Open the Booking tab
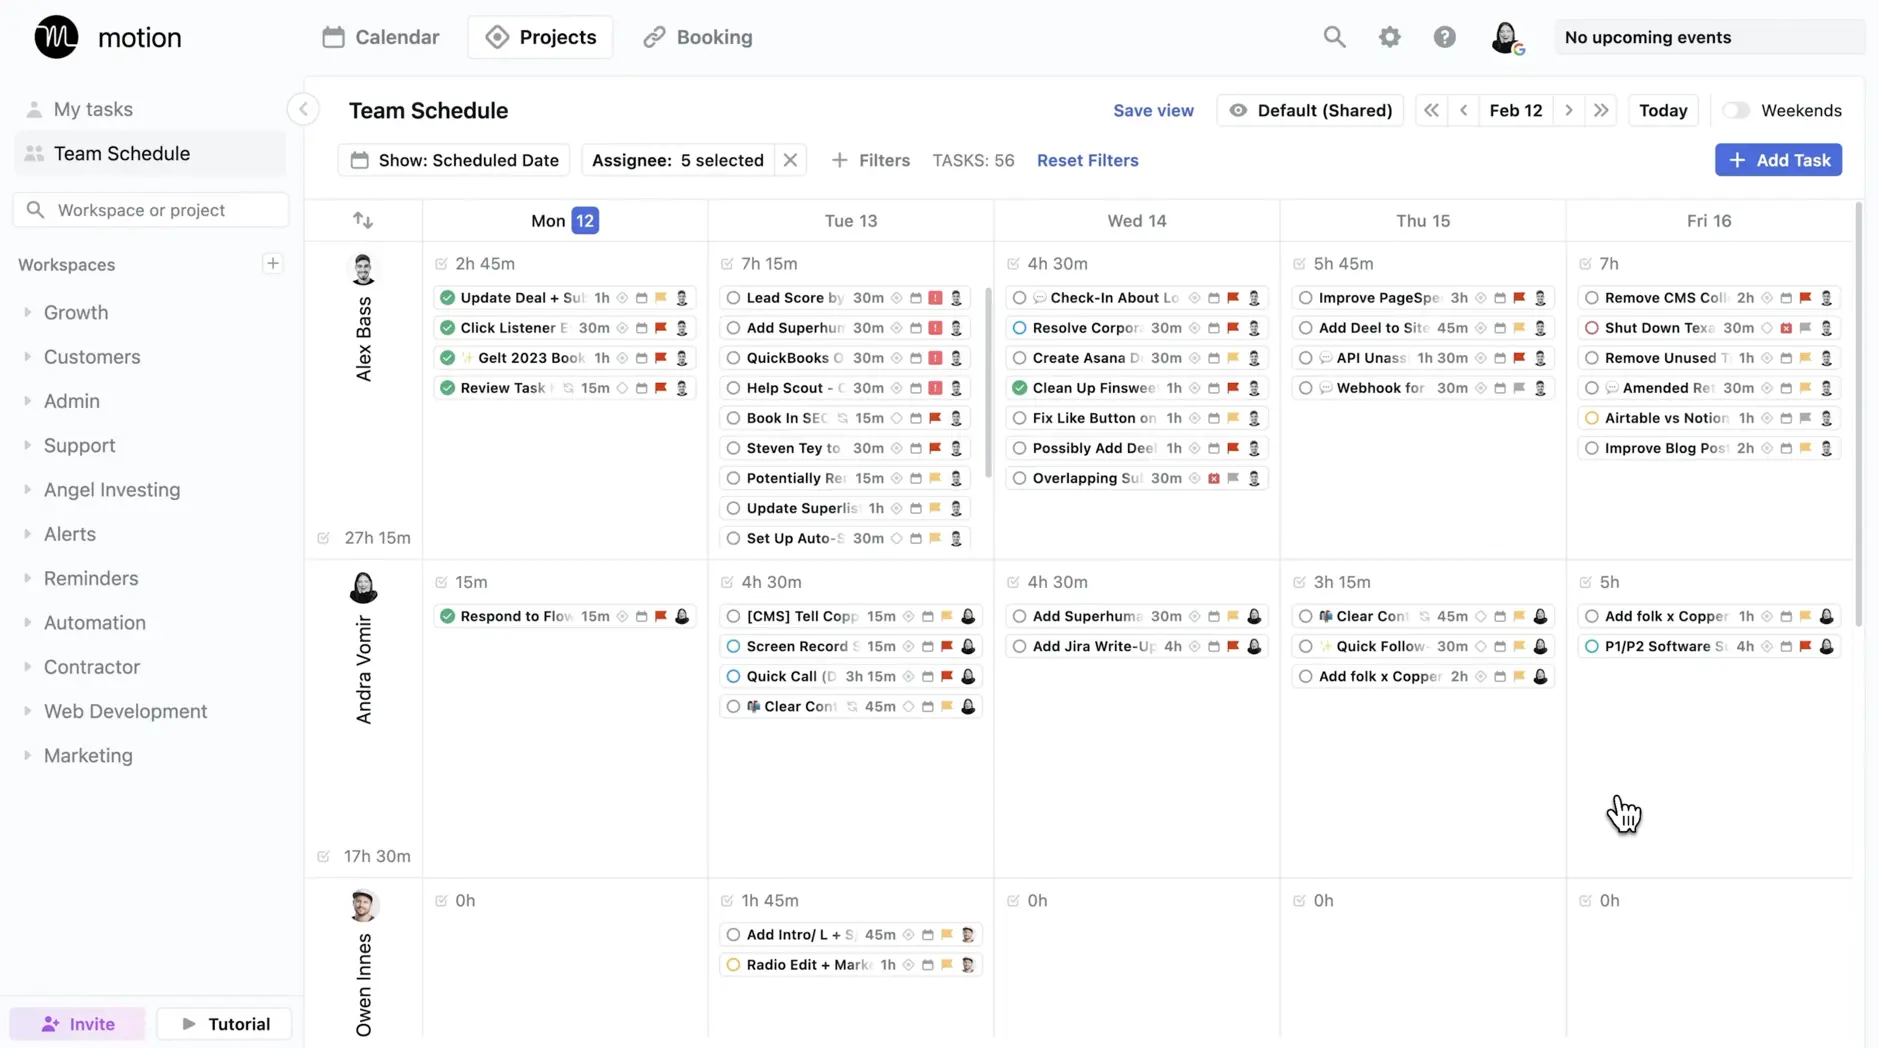1879x1048 pixels. (698, 37)
